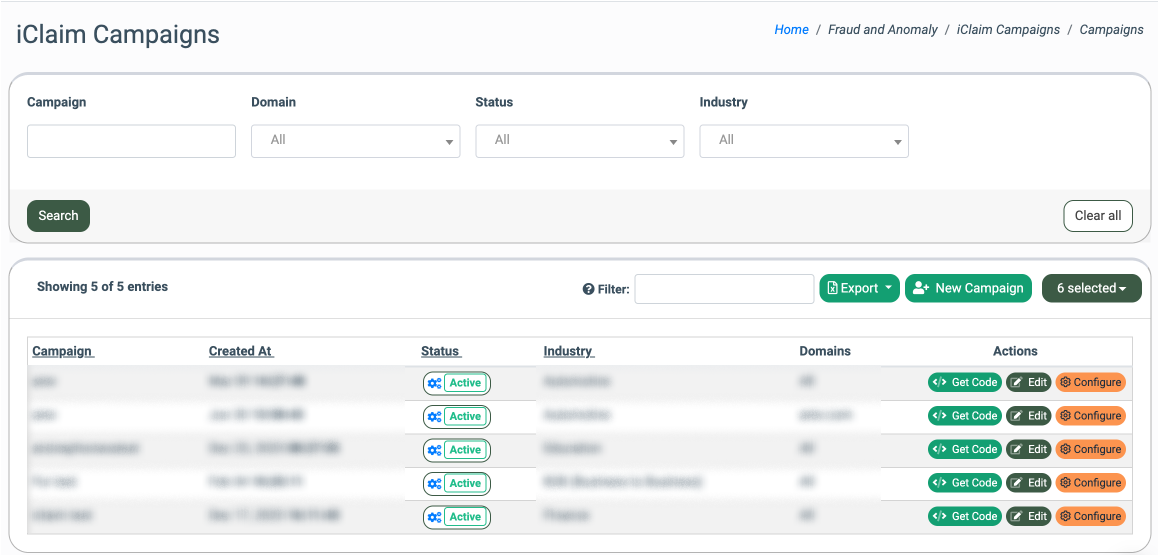Viewport: 1158px width, 555px height.
Task: Toggle Active status in the first table row
Action: point(457,383)
